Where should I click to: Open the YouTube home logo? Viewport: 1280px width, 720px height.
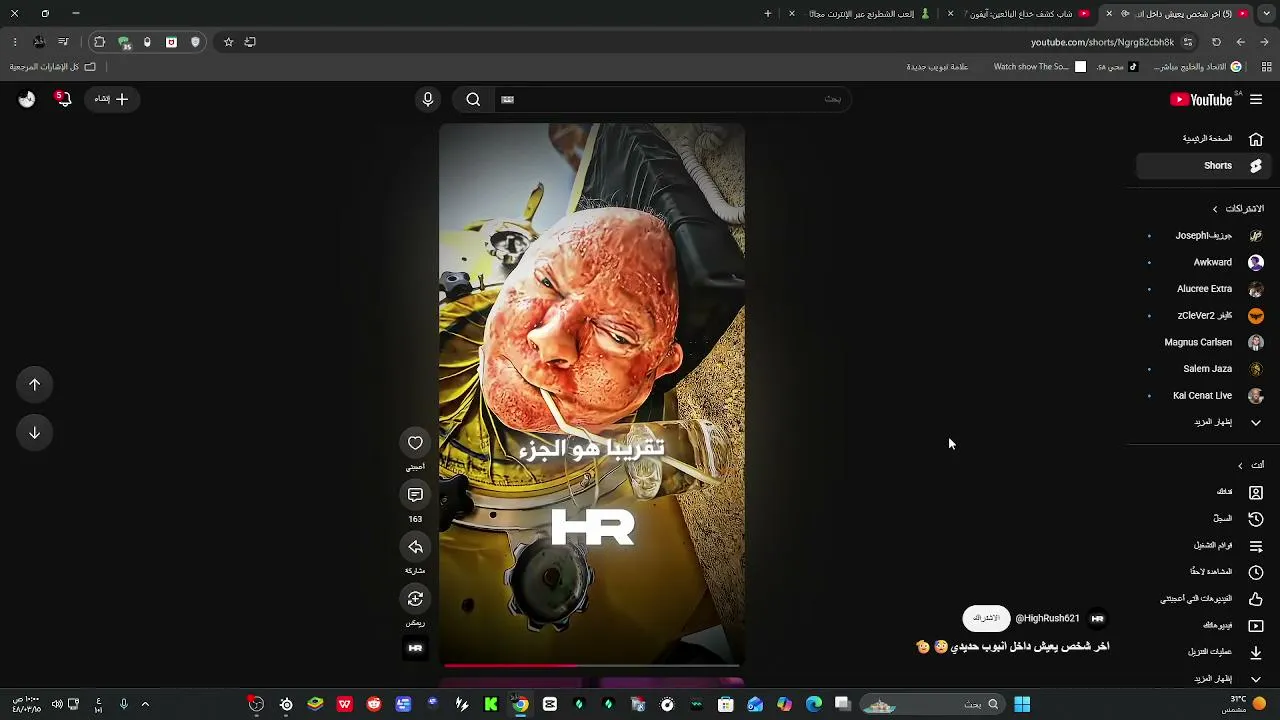click(1201, 99)
